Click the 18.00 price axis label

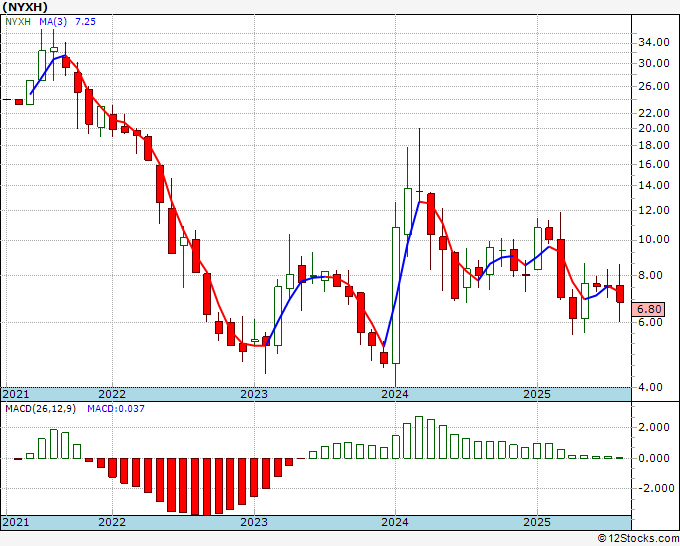[654, 145]
